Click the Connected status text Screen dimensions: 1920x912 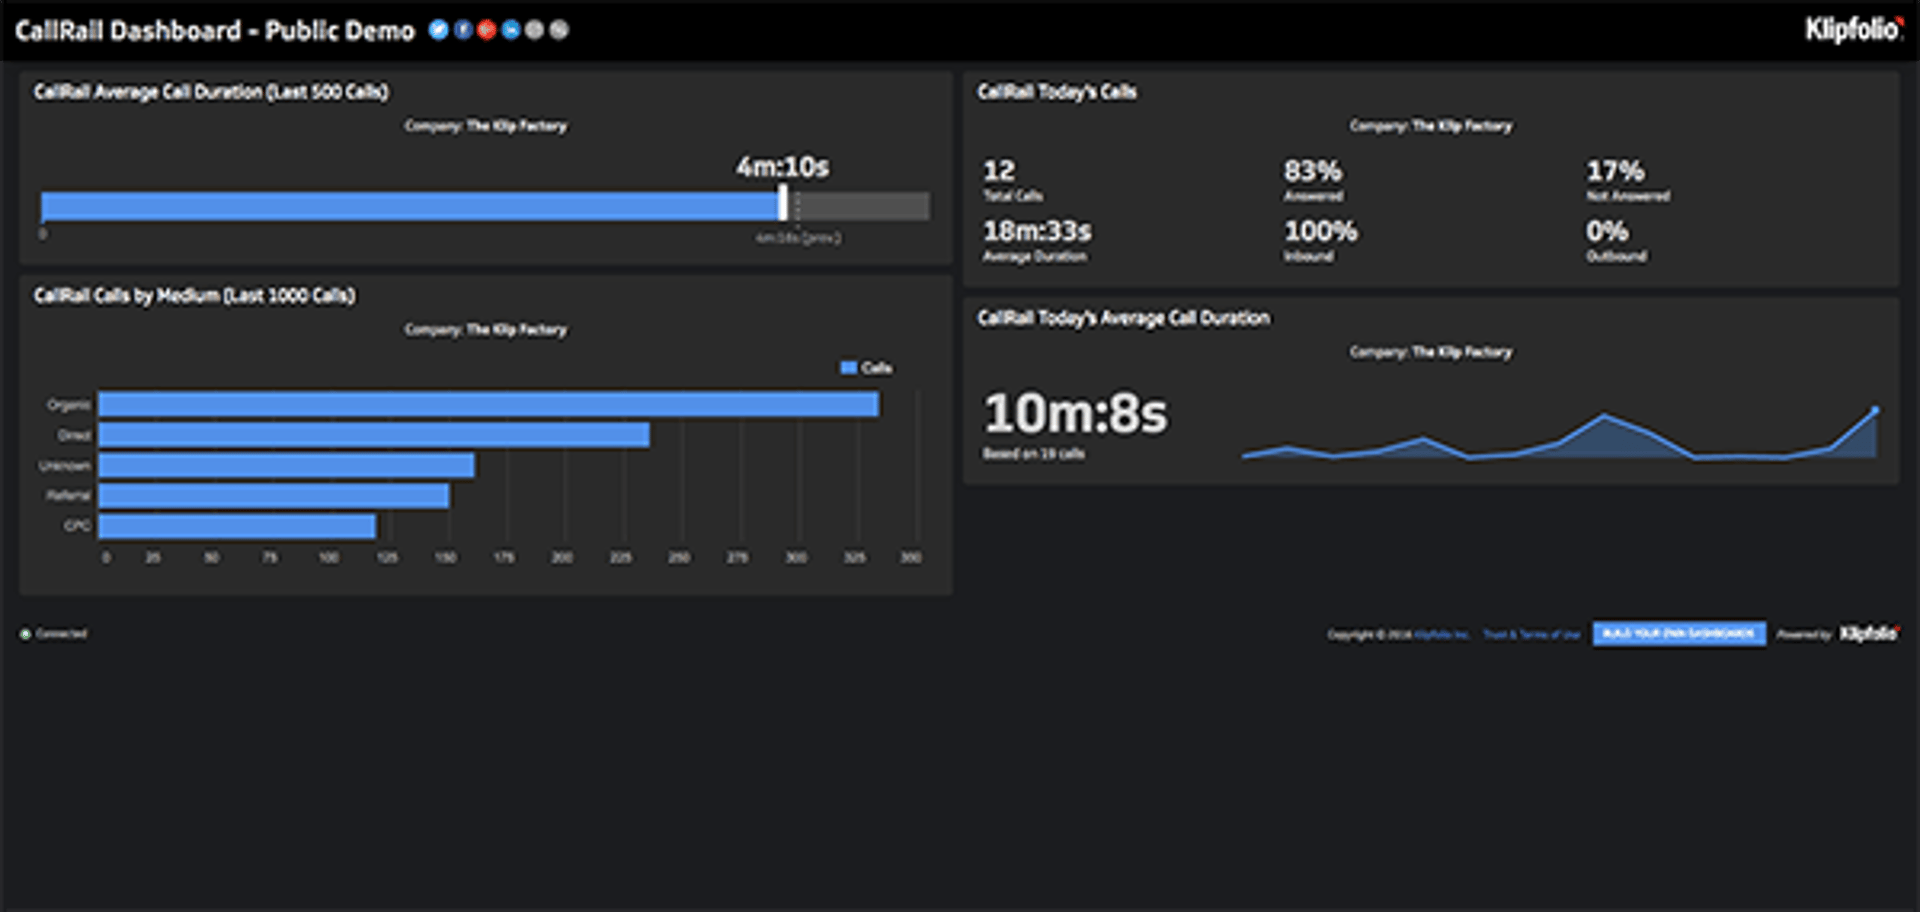pyautogui.click(x=61, y=634)
